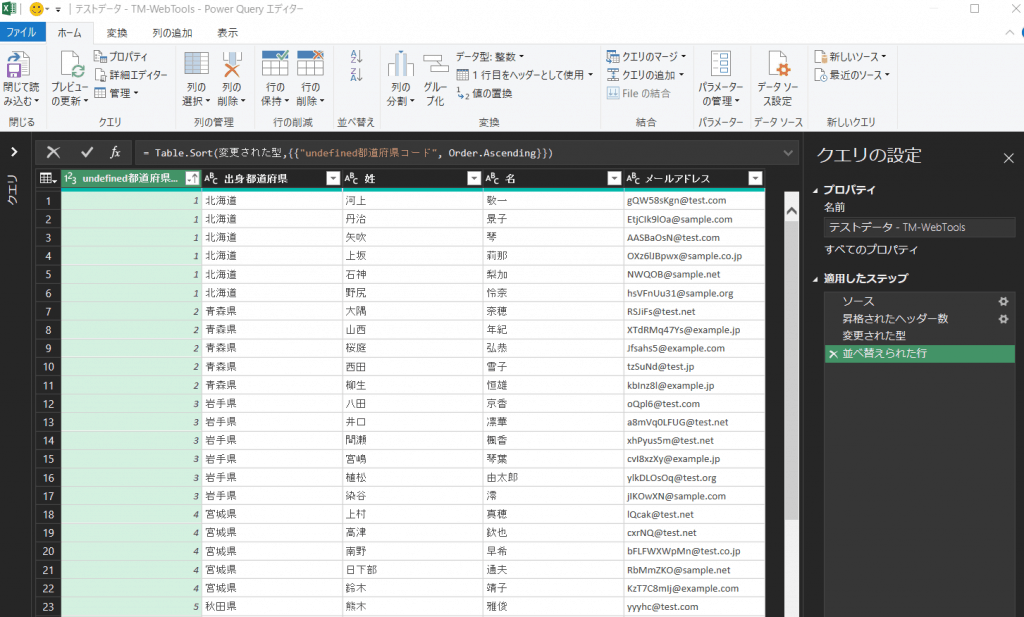
Task: Click the プレビューの更新 refresh icon
Action: coord(71,66)
